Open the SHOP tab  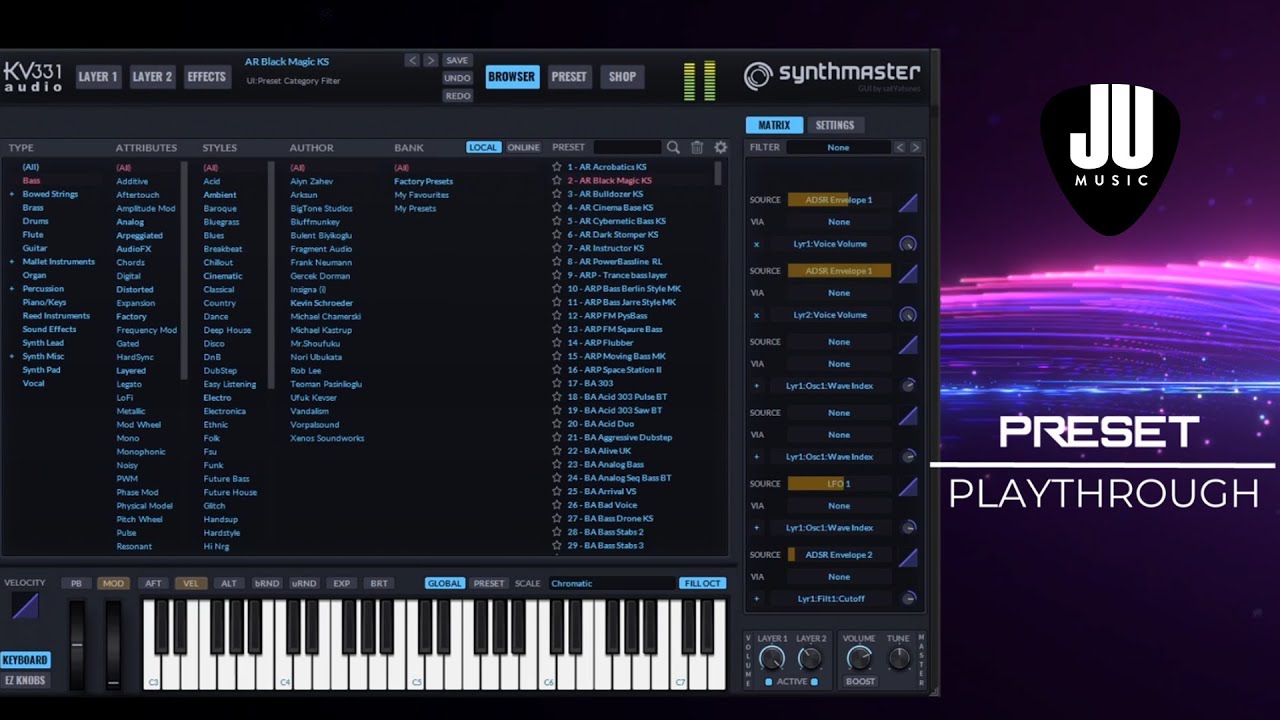[623, 77]
